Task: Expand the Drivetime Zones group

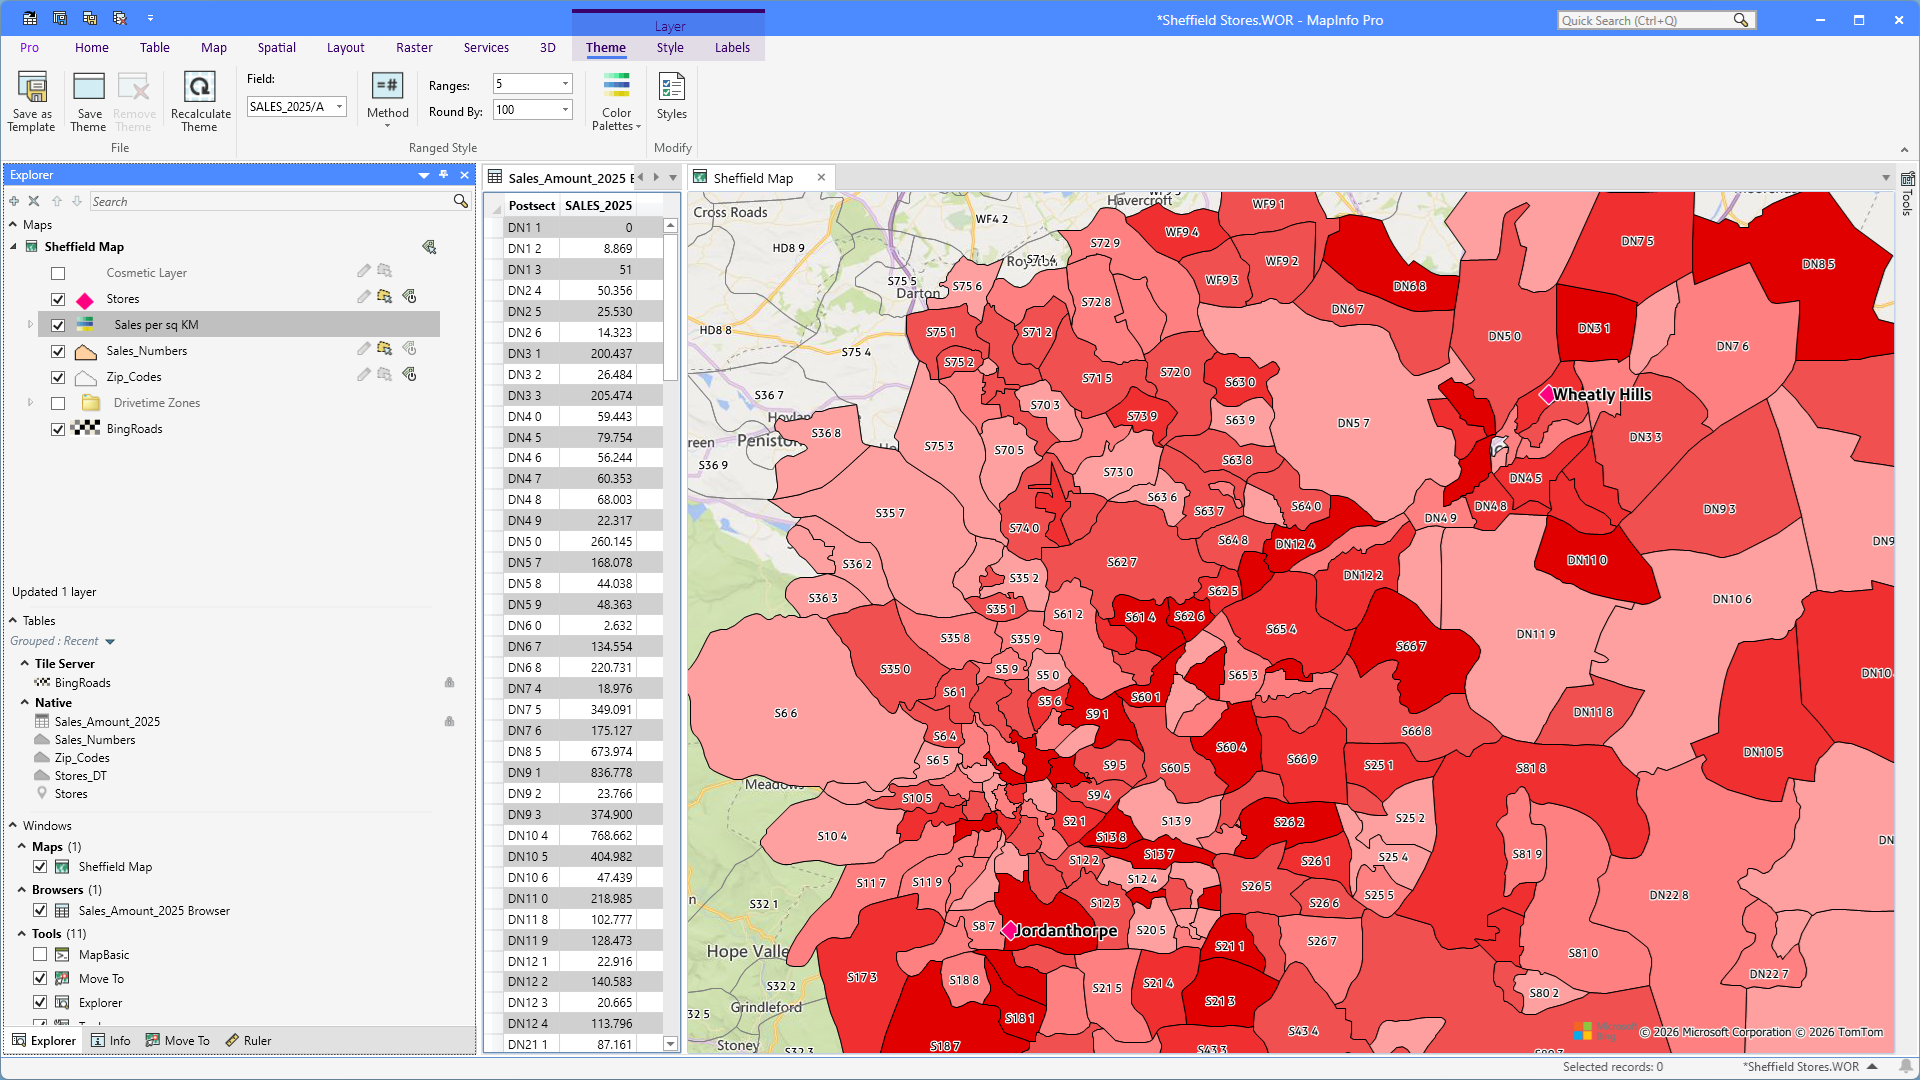Action: pos(30,403)
